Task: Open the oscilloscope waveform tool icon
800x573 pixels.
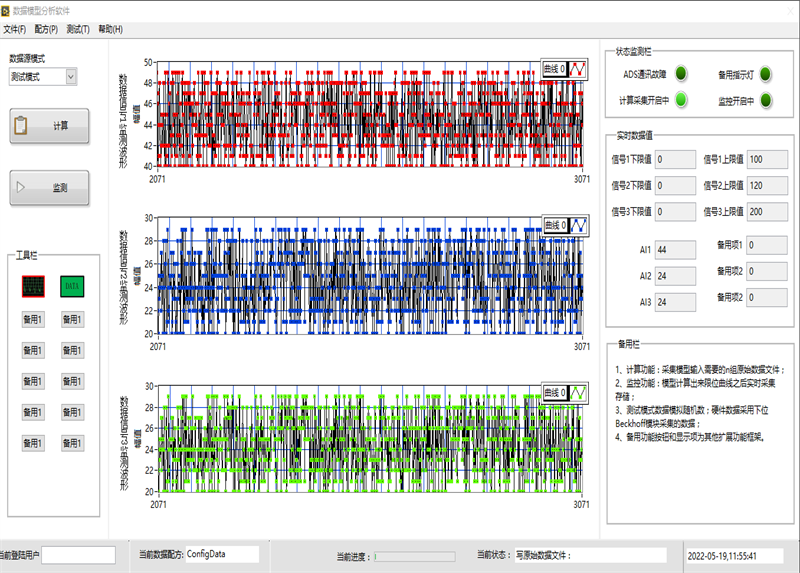Action: pos(33,287)
